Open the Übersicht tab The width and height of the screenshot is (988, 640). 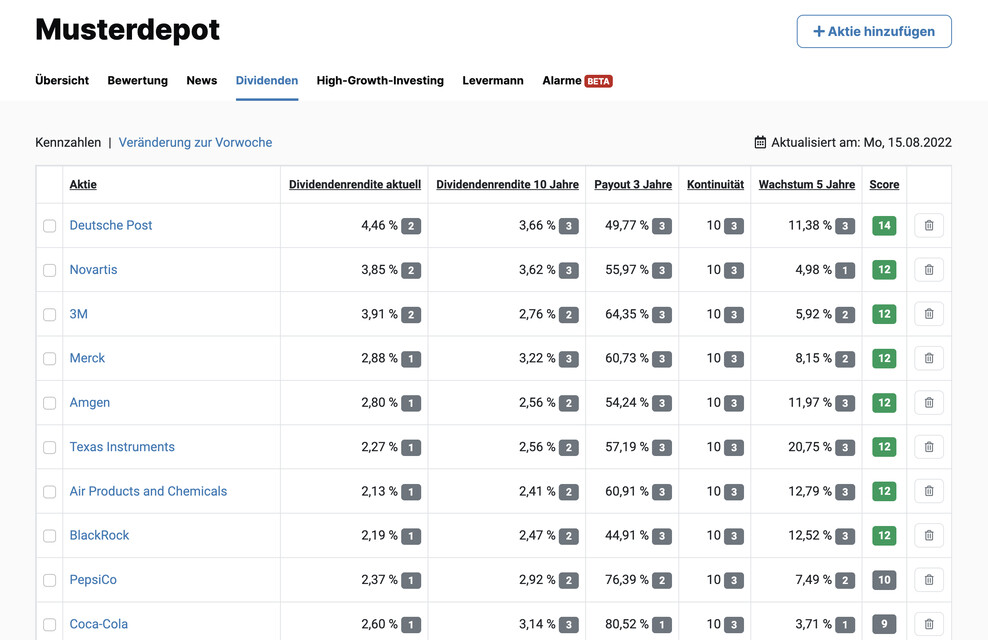(62, 81)
